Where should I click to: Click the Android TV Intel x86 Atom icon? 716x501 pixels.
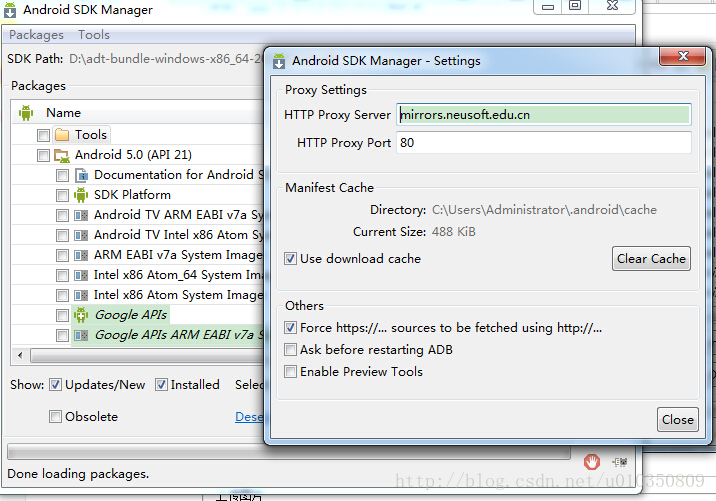81,235
